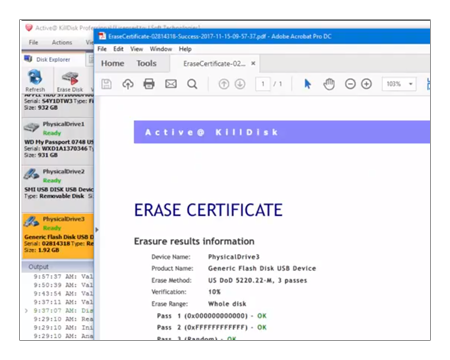Zoom out with minus circle
Image resolution: width=450 pixels, height=360 pixels.
[350, 84]
